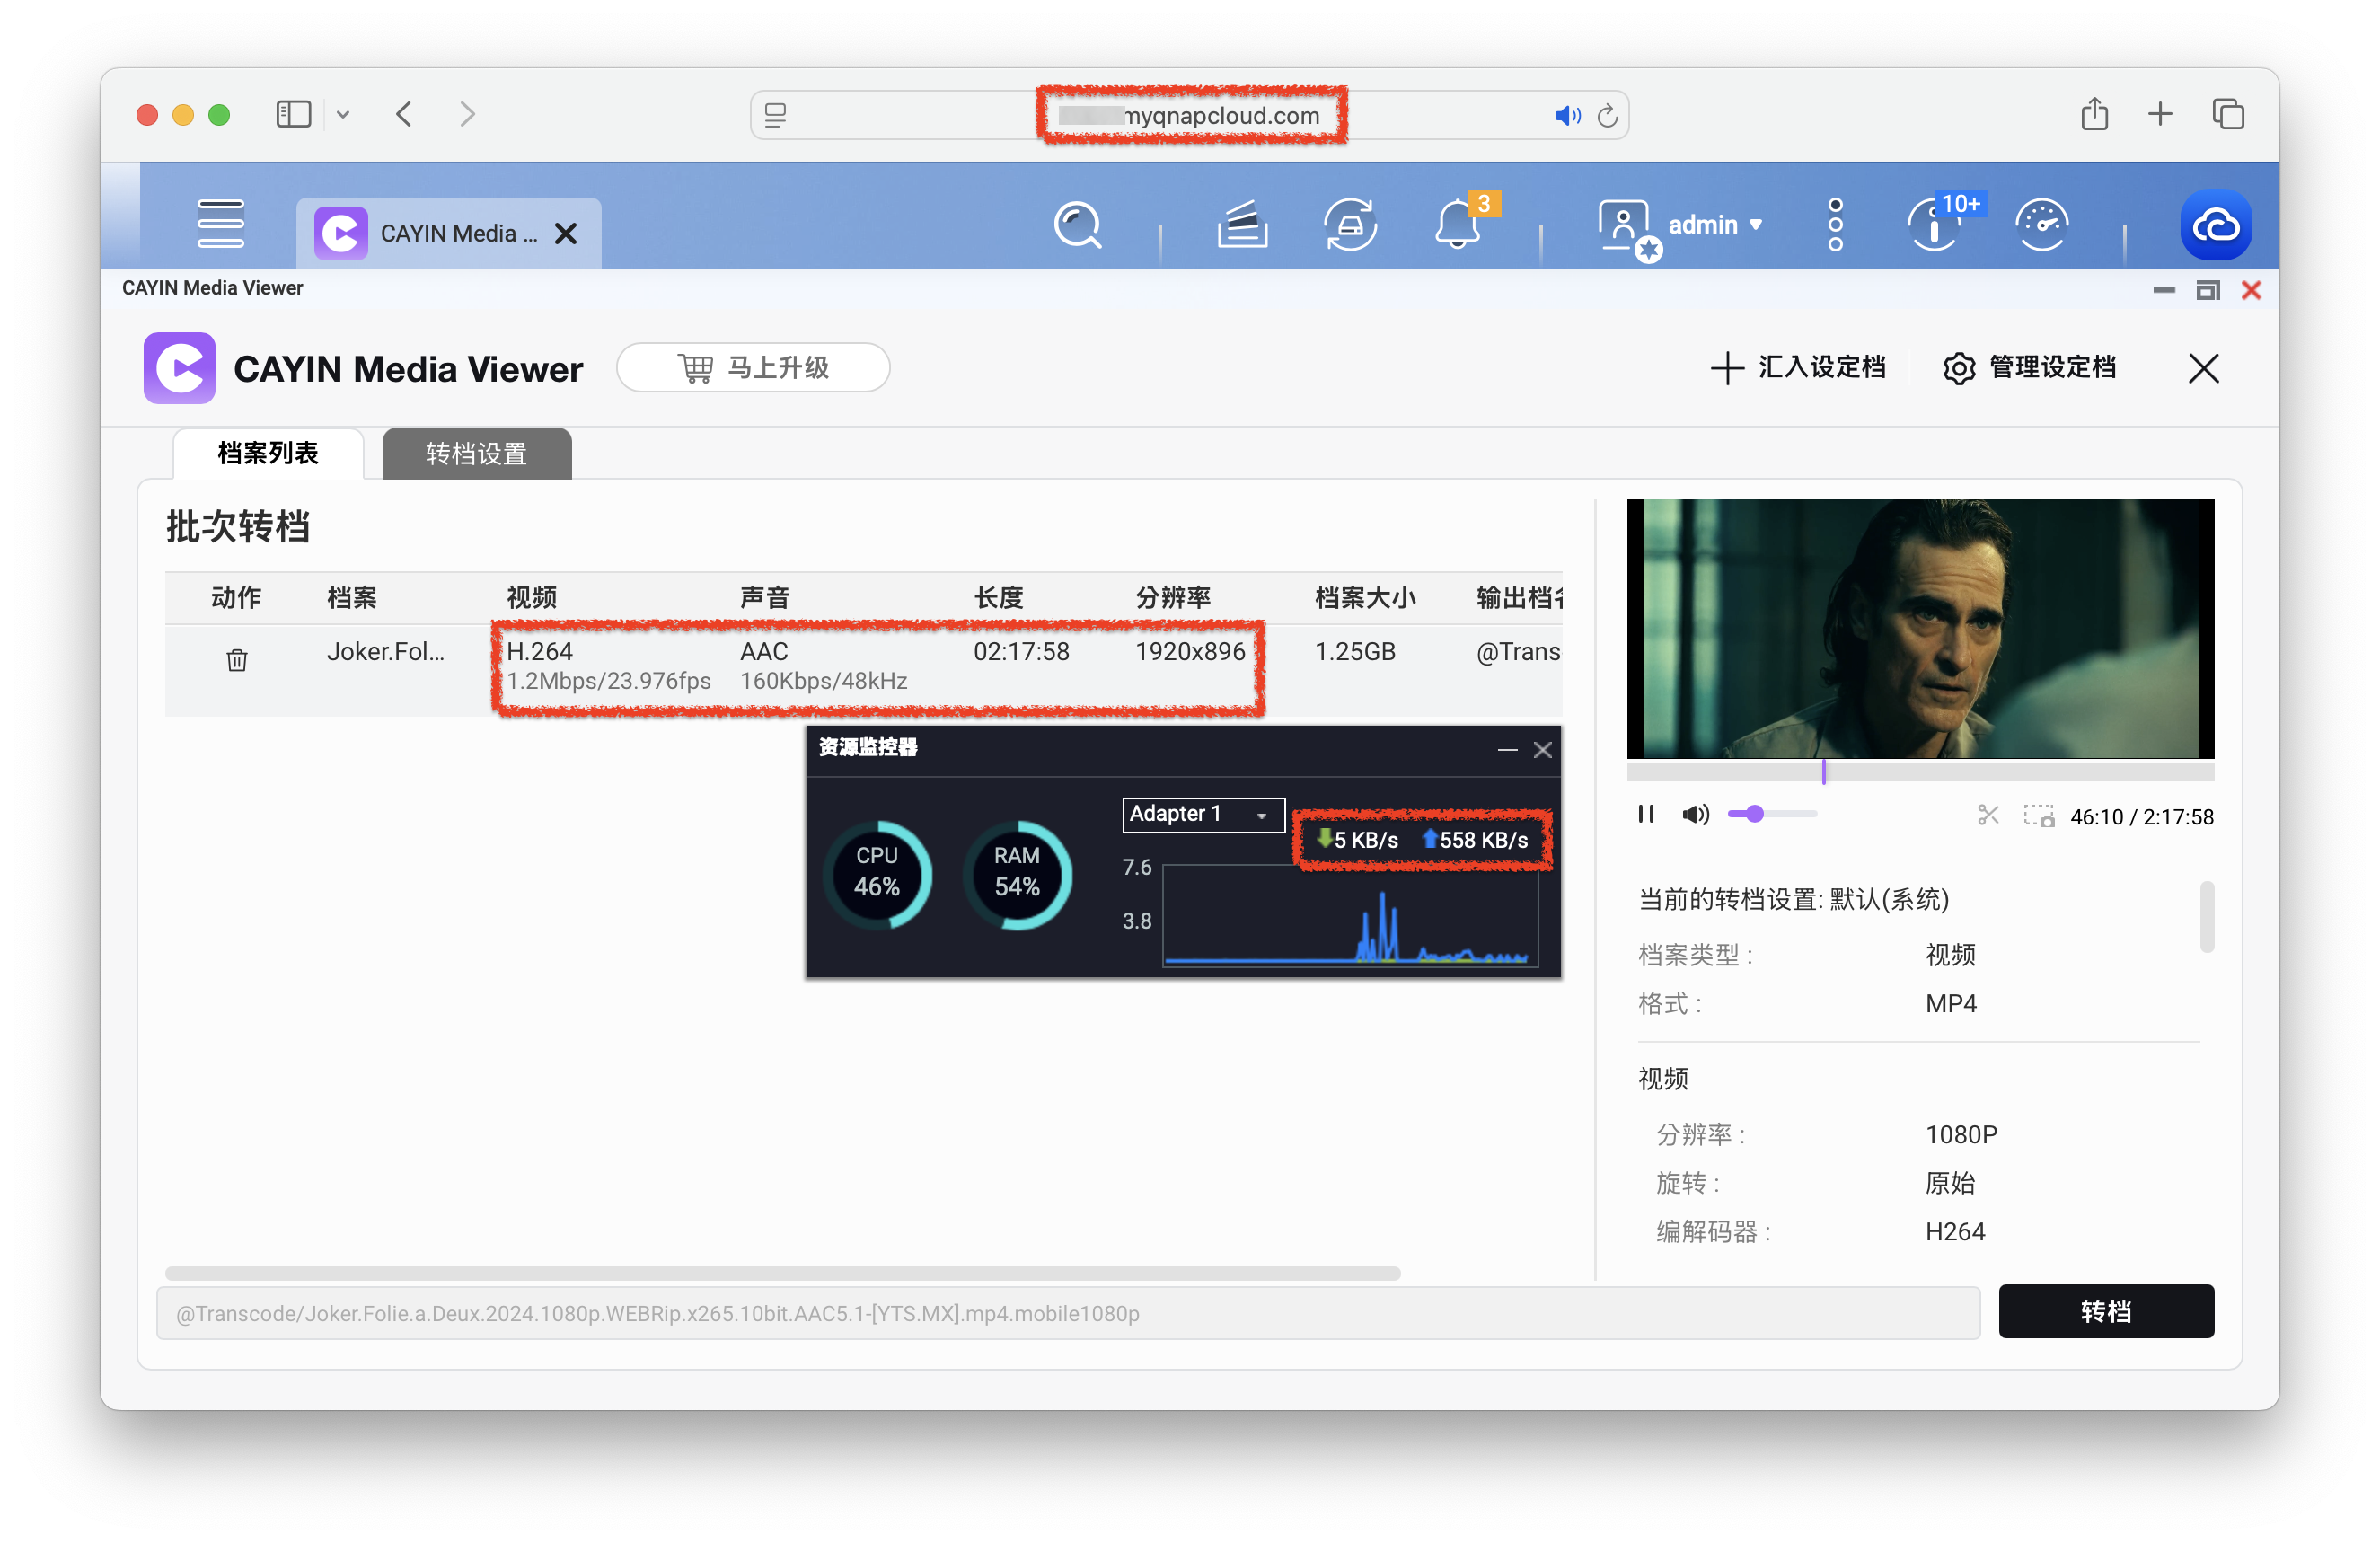
Task: Switch to the 转档设置 tab
Action: coord(476,454)
